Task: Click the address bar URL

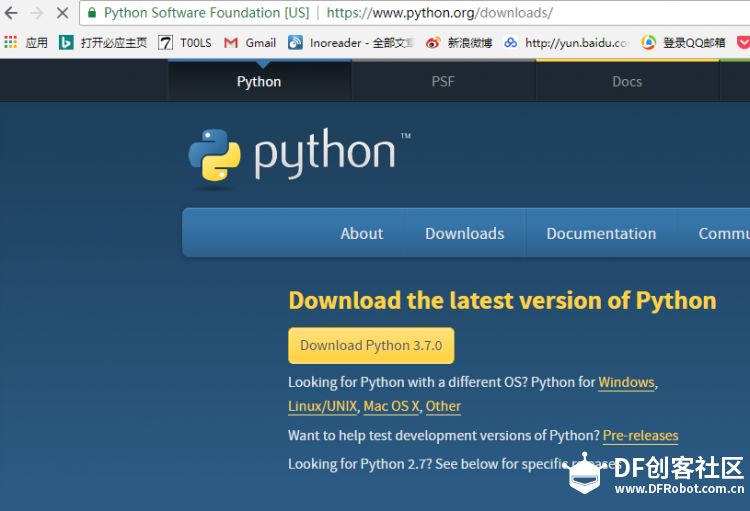Action: point(440,13)
